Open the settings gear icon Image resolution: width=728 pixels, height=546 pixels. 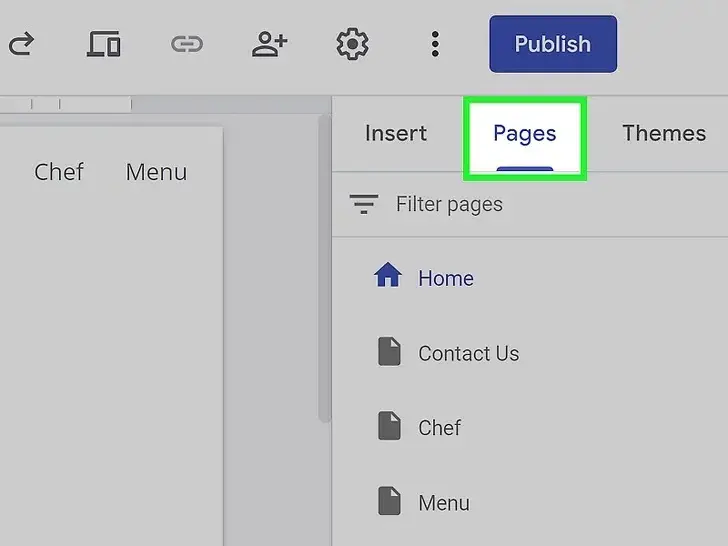tap(352, 44)
